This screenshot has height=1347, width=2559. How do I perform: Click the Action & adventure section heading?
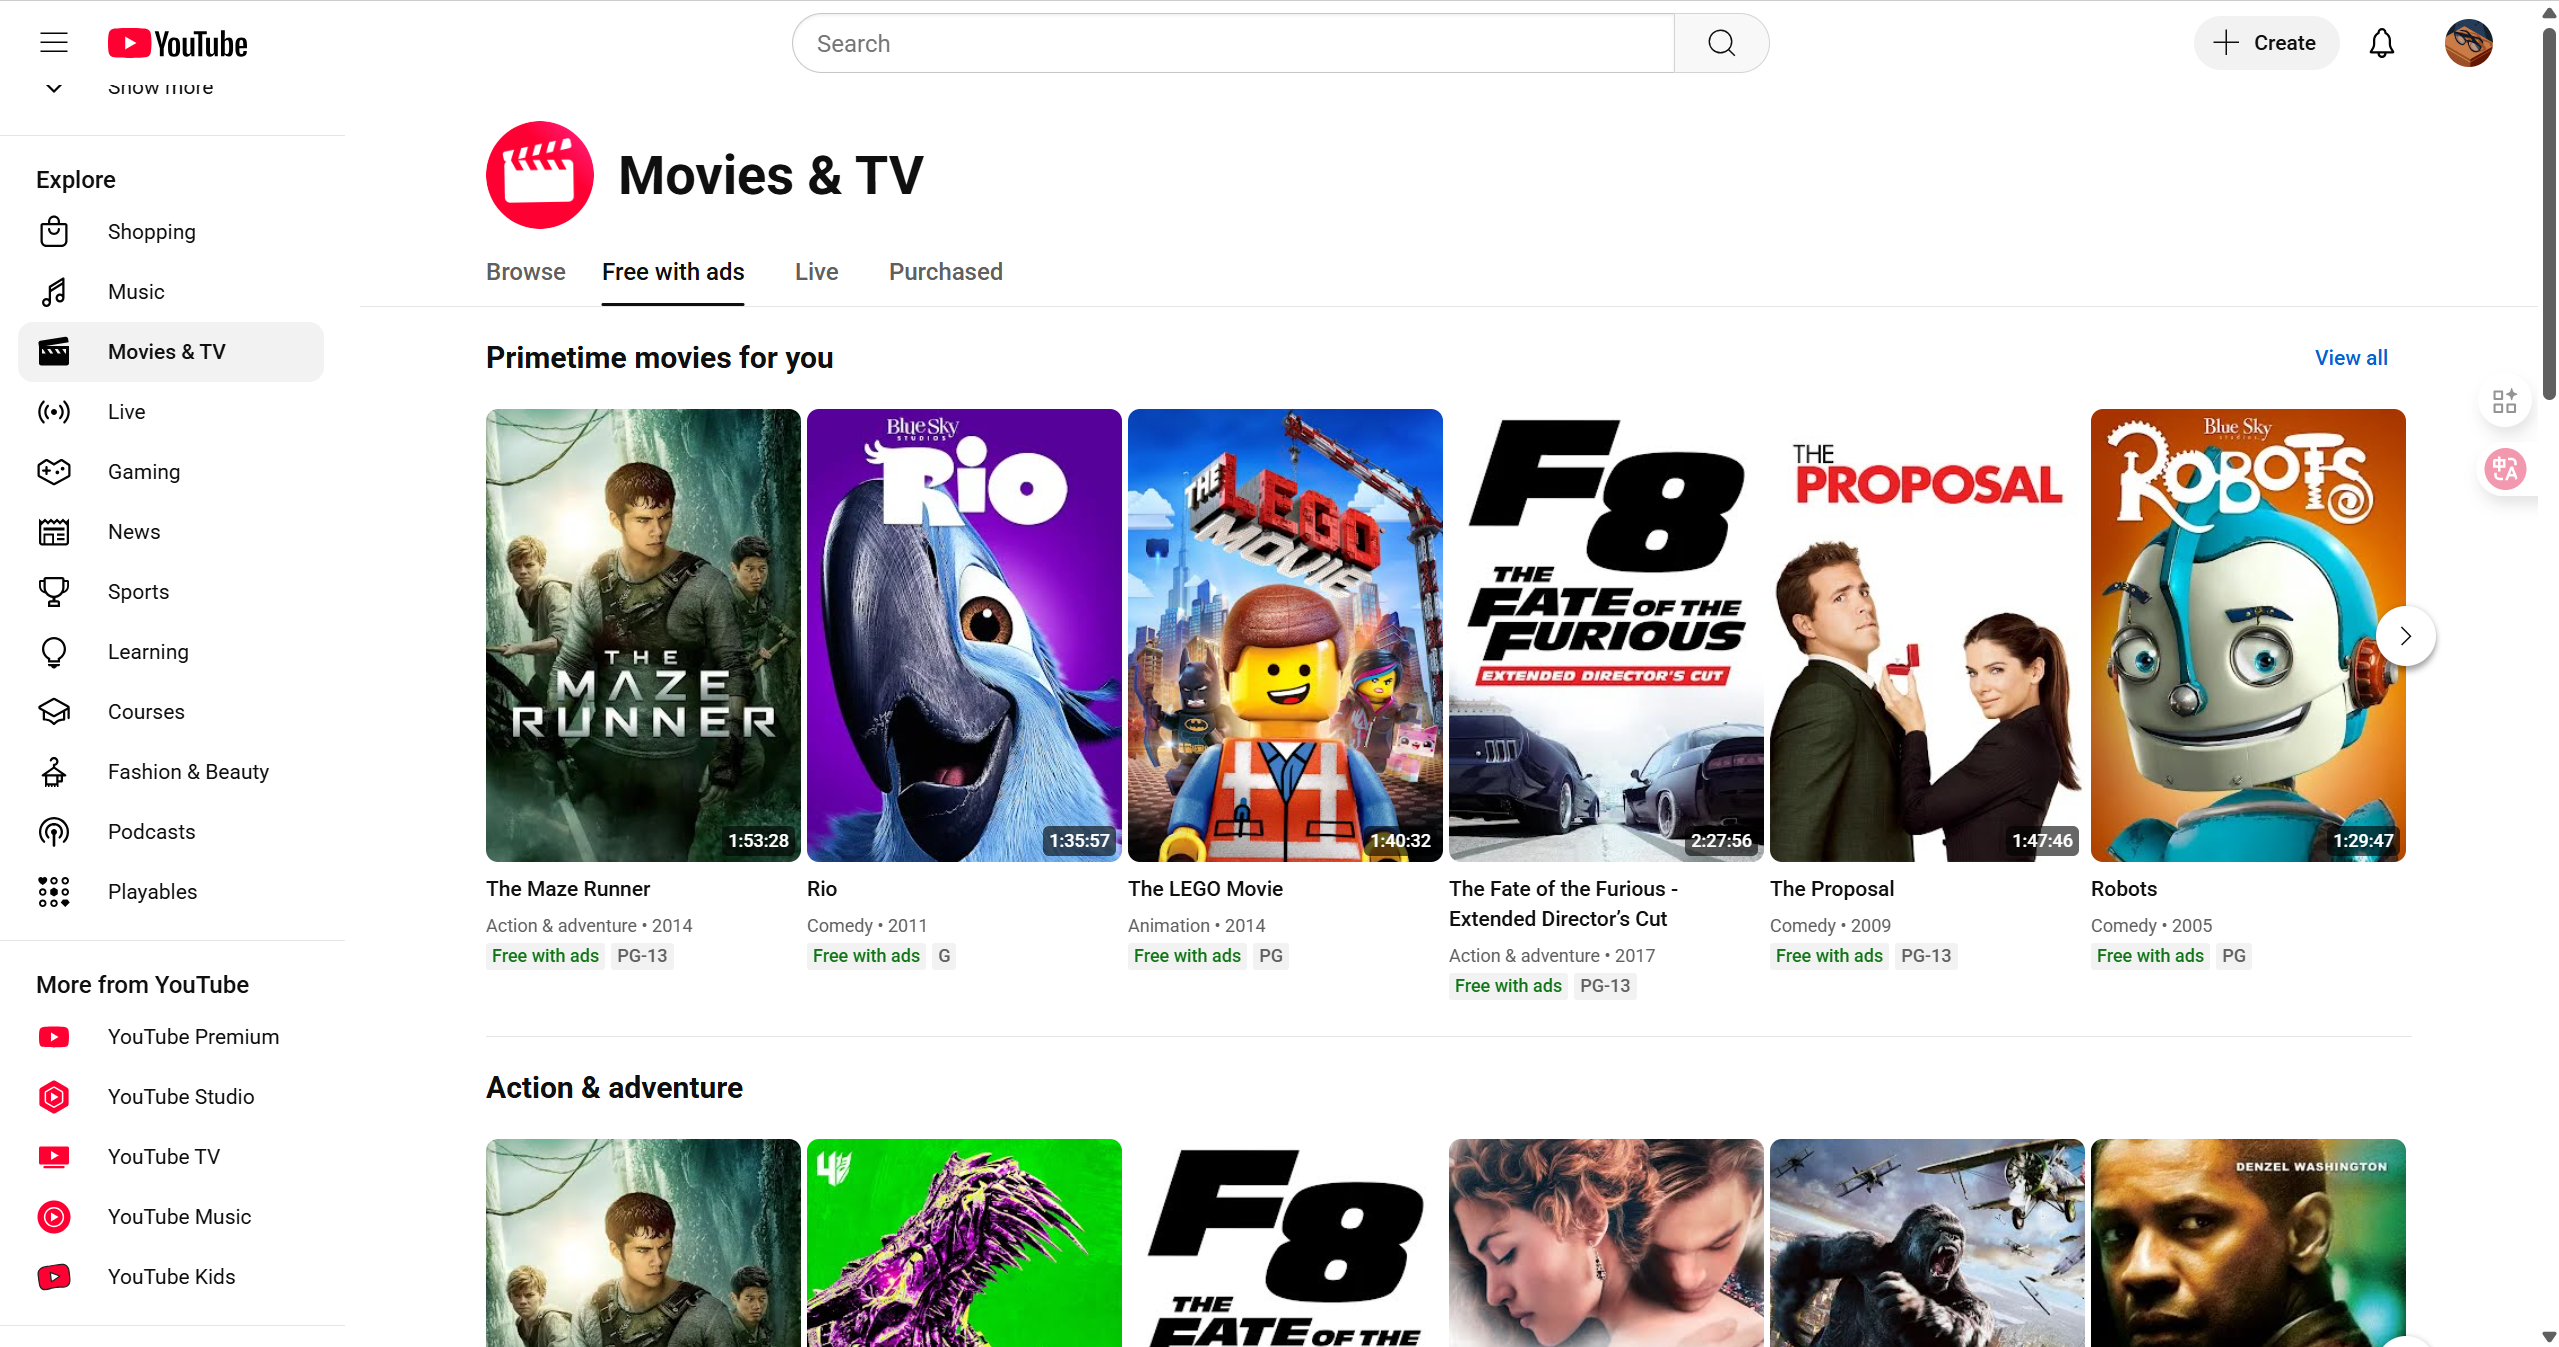[614, 1088]
